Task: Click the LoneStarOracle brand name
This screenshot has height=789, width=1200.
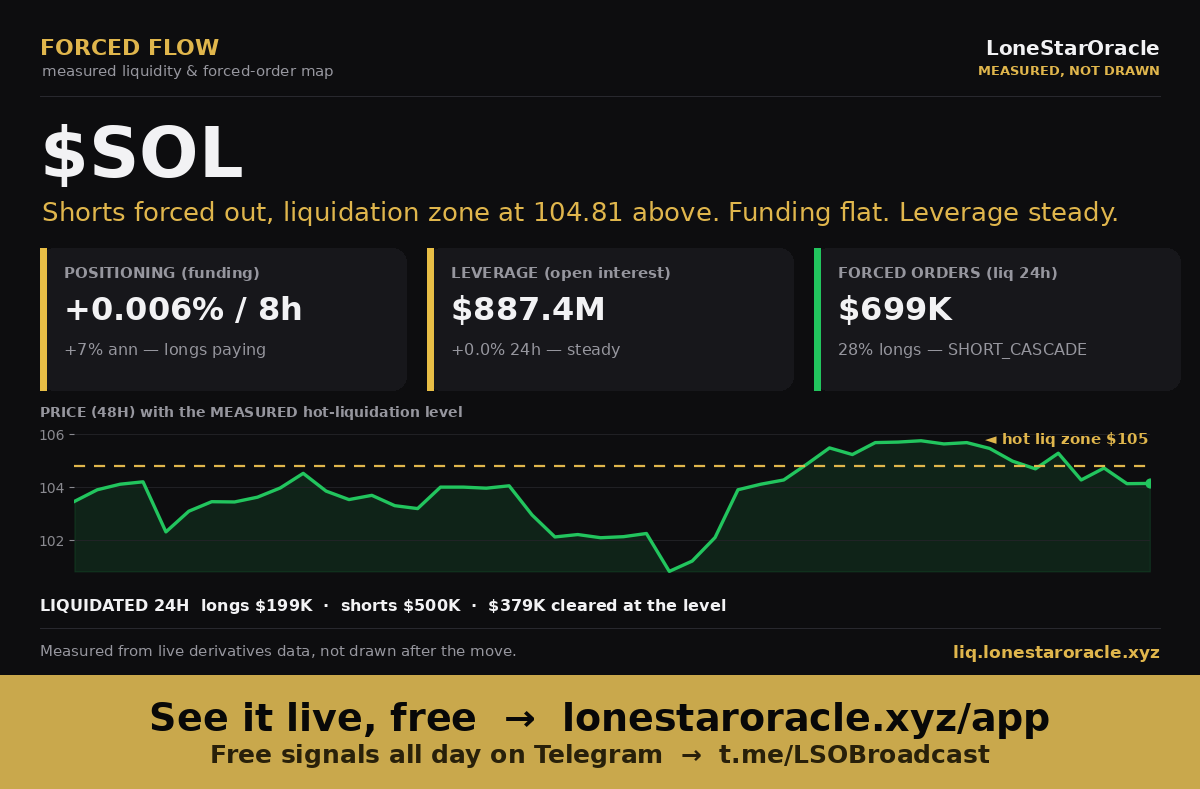Action: coord(1072,48)
